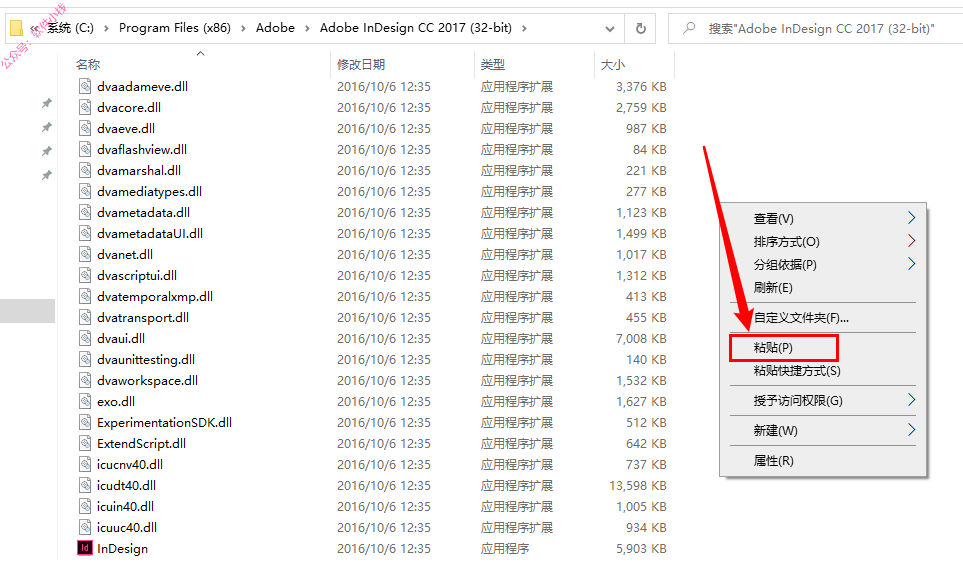963x569 pixels.
Task: Open the 排序方式(O) submenu
Action: (x=823, y=241)
